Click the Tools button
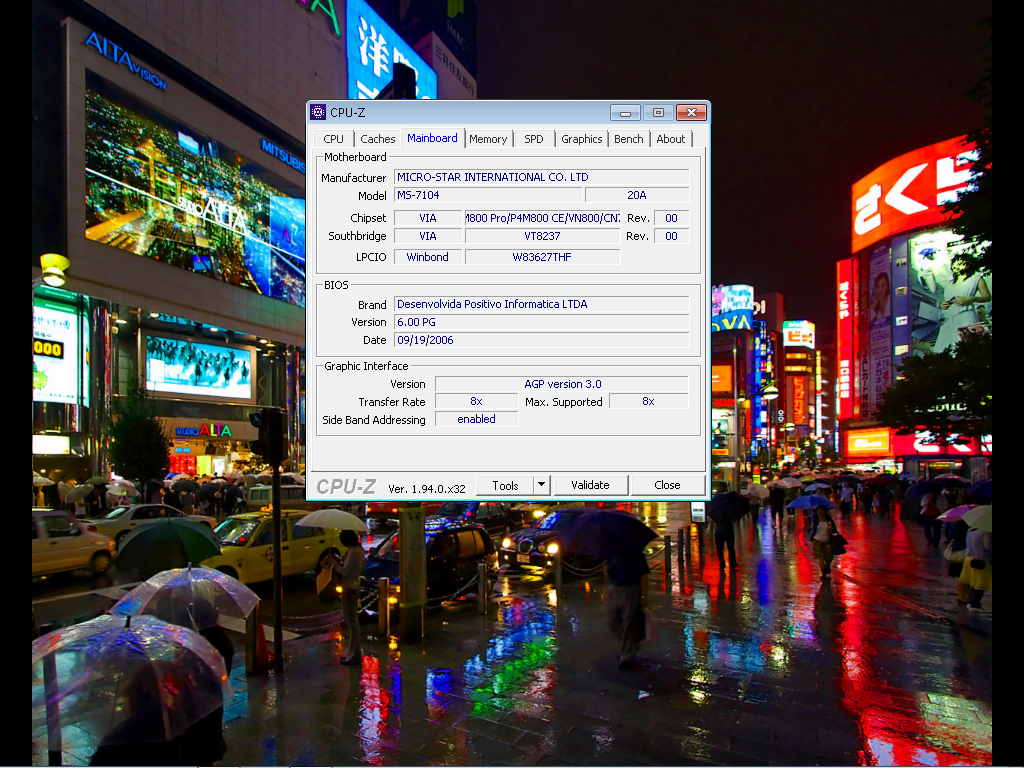The width and height of the screenshot is (1024, 768). 505,485
